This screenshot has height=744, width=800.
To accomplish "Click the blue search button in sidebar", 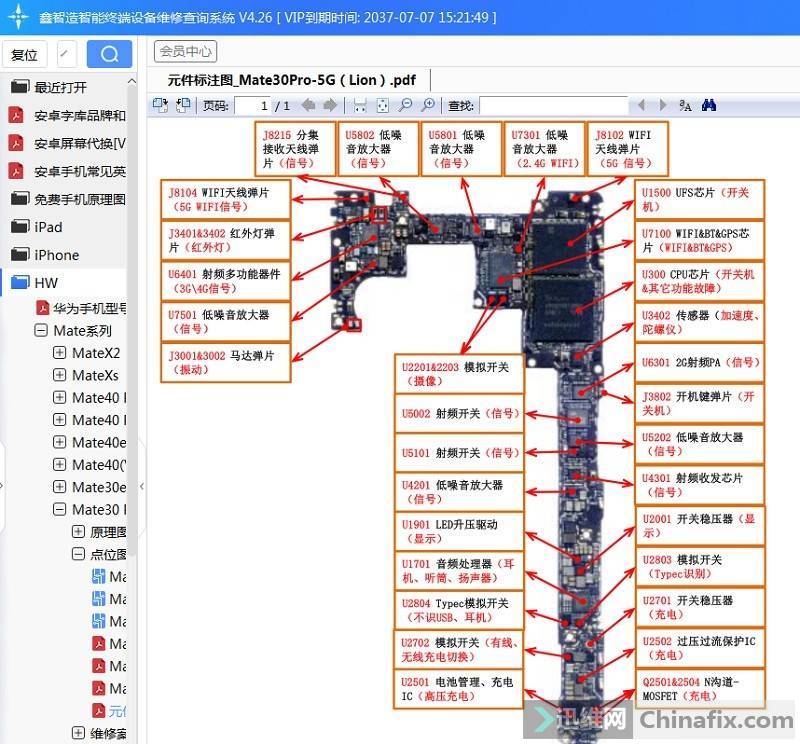I will 109,54.
